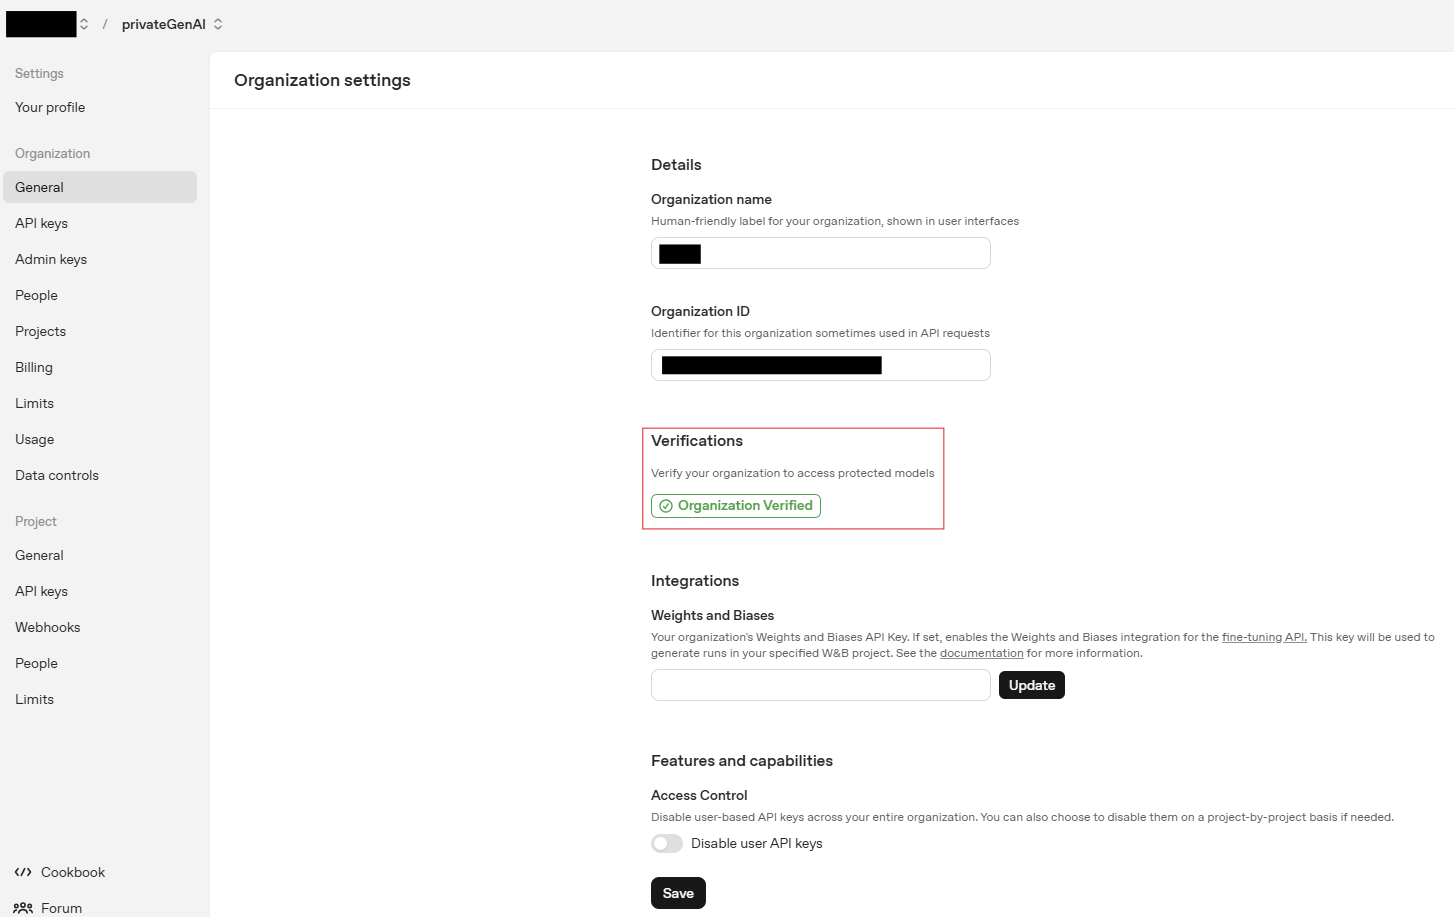Open the Cookbook link

click(73, 872)
